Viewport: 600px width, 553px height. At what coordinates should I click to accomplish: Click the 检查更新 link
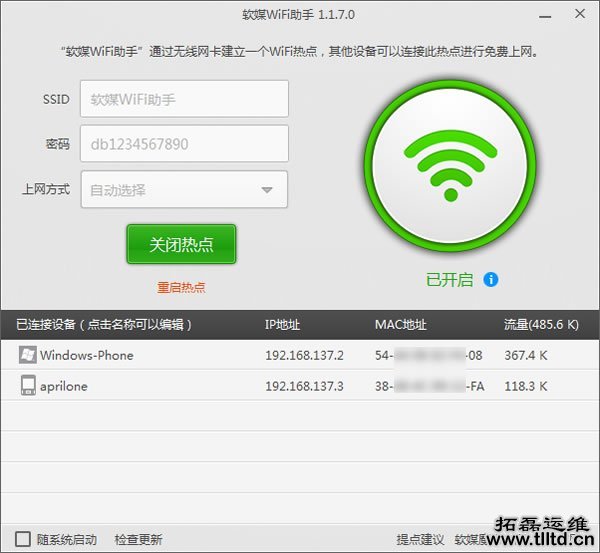click(139, 540)
